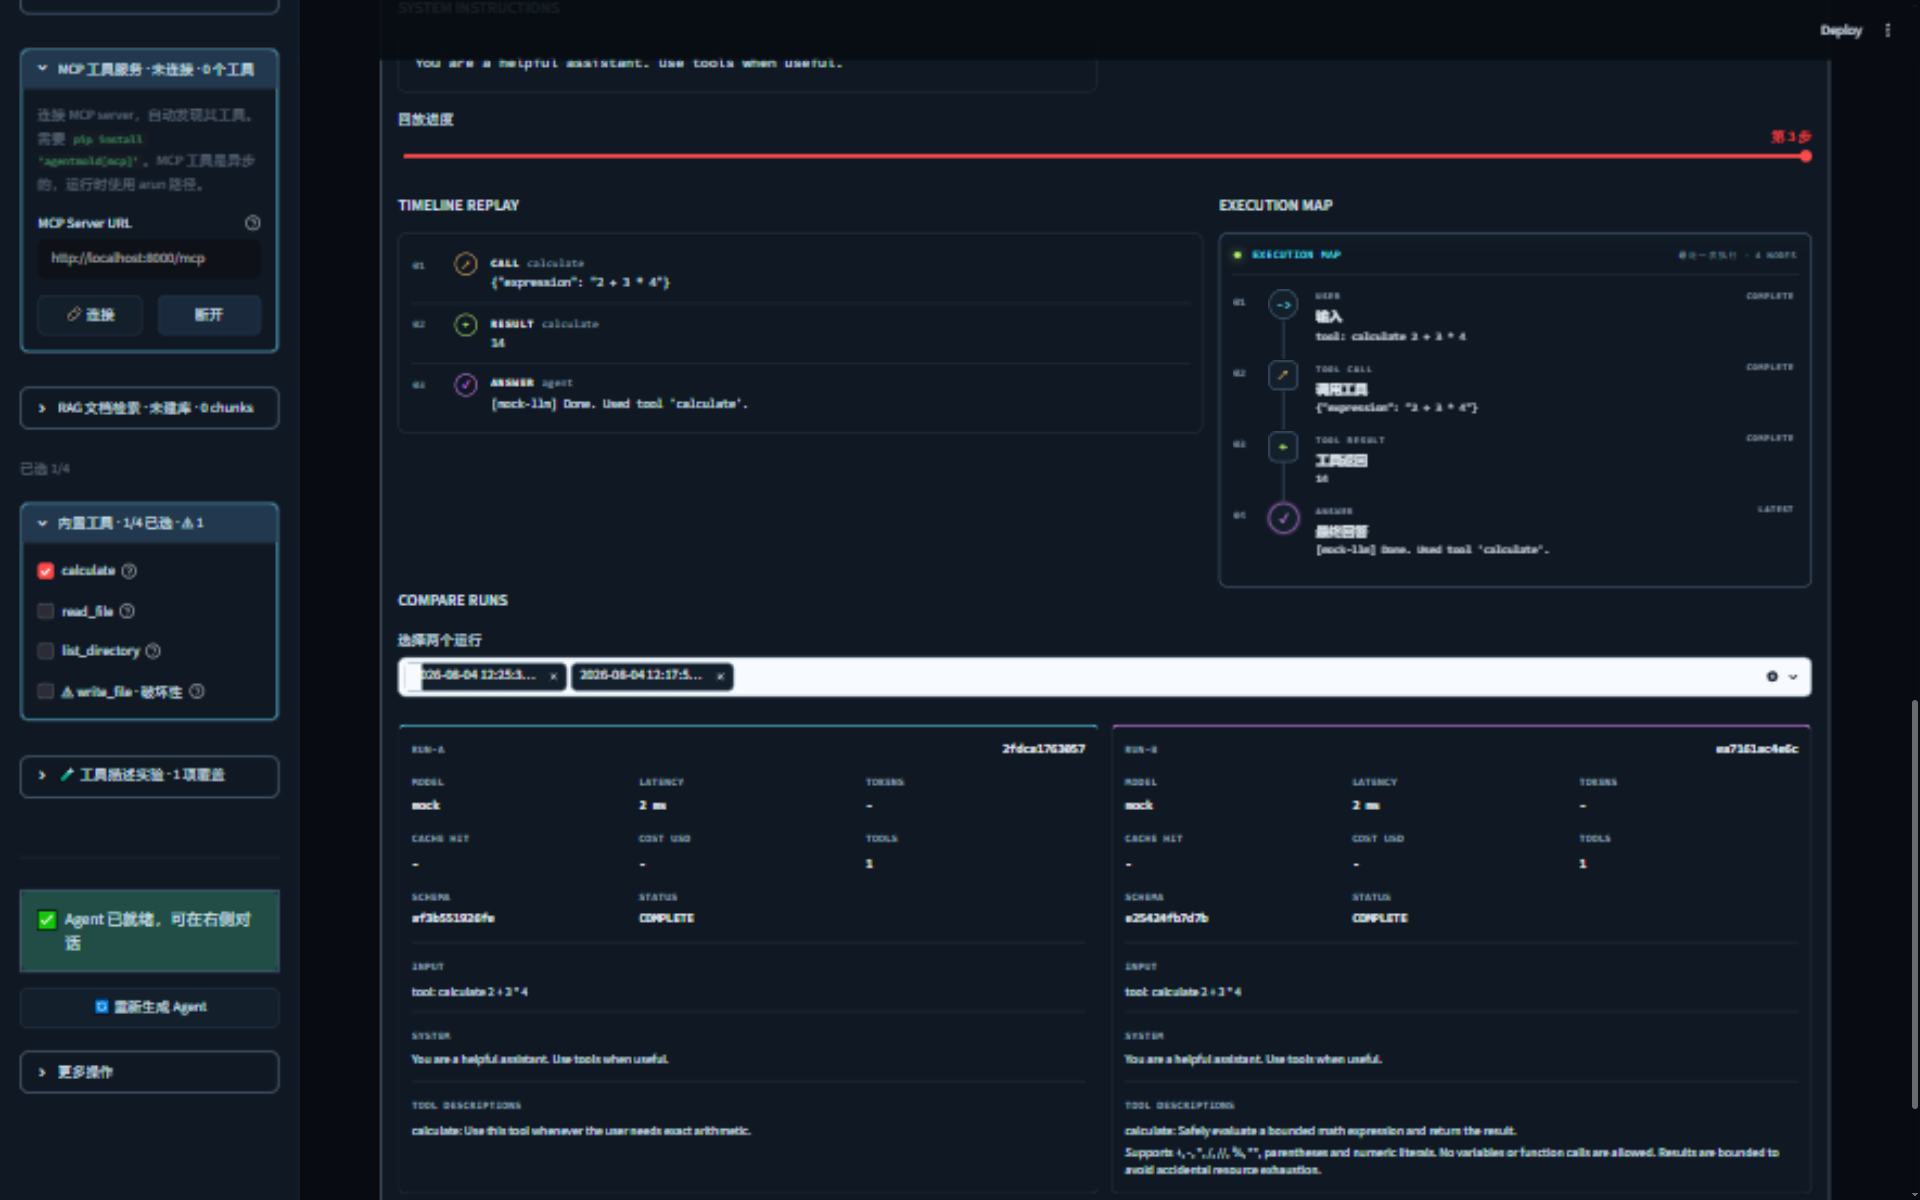Click the Deploy button
The height and width of the screenshot is (1200, 1920).
point(1841,30)
